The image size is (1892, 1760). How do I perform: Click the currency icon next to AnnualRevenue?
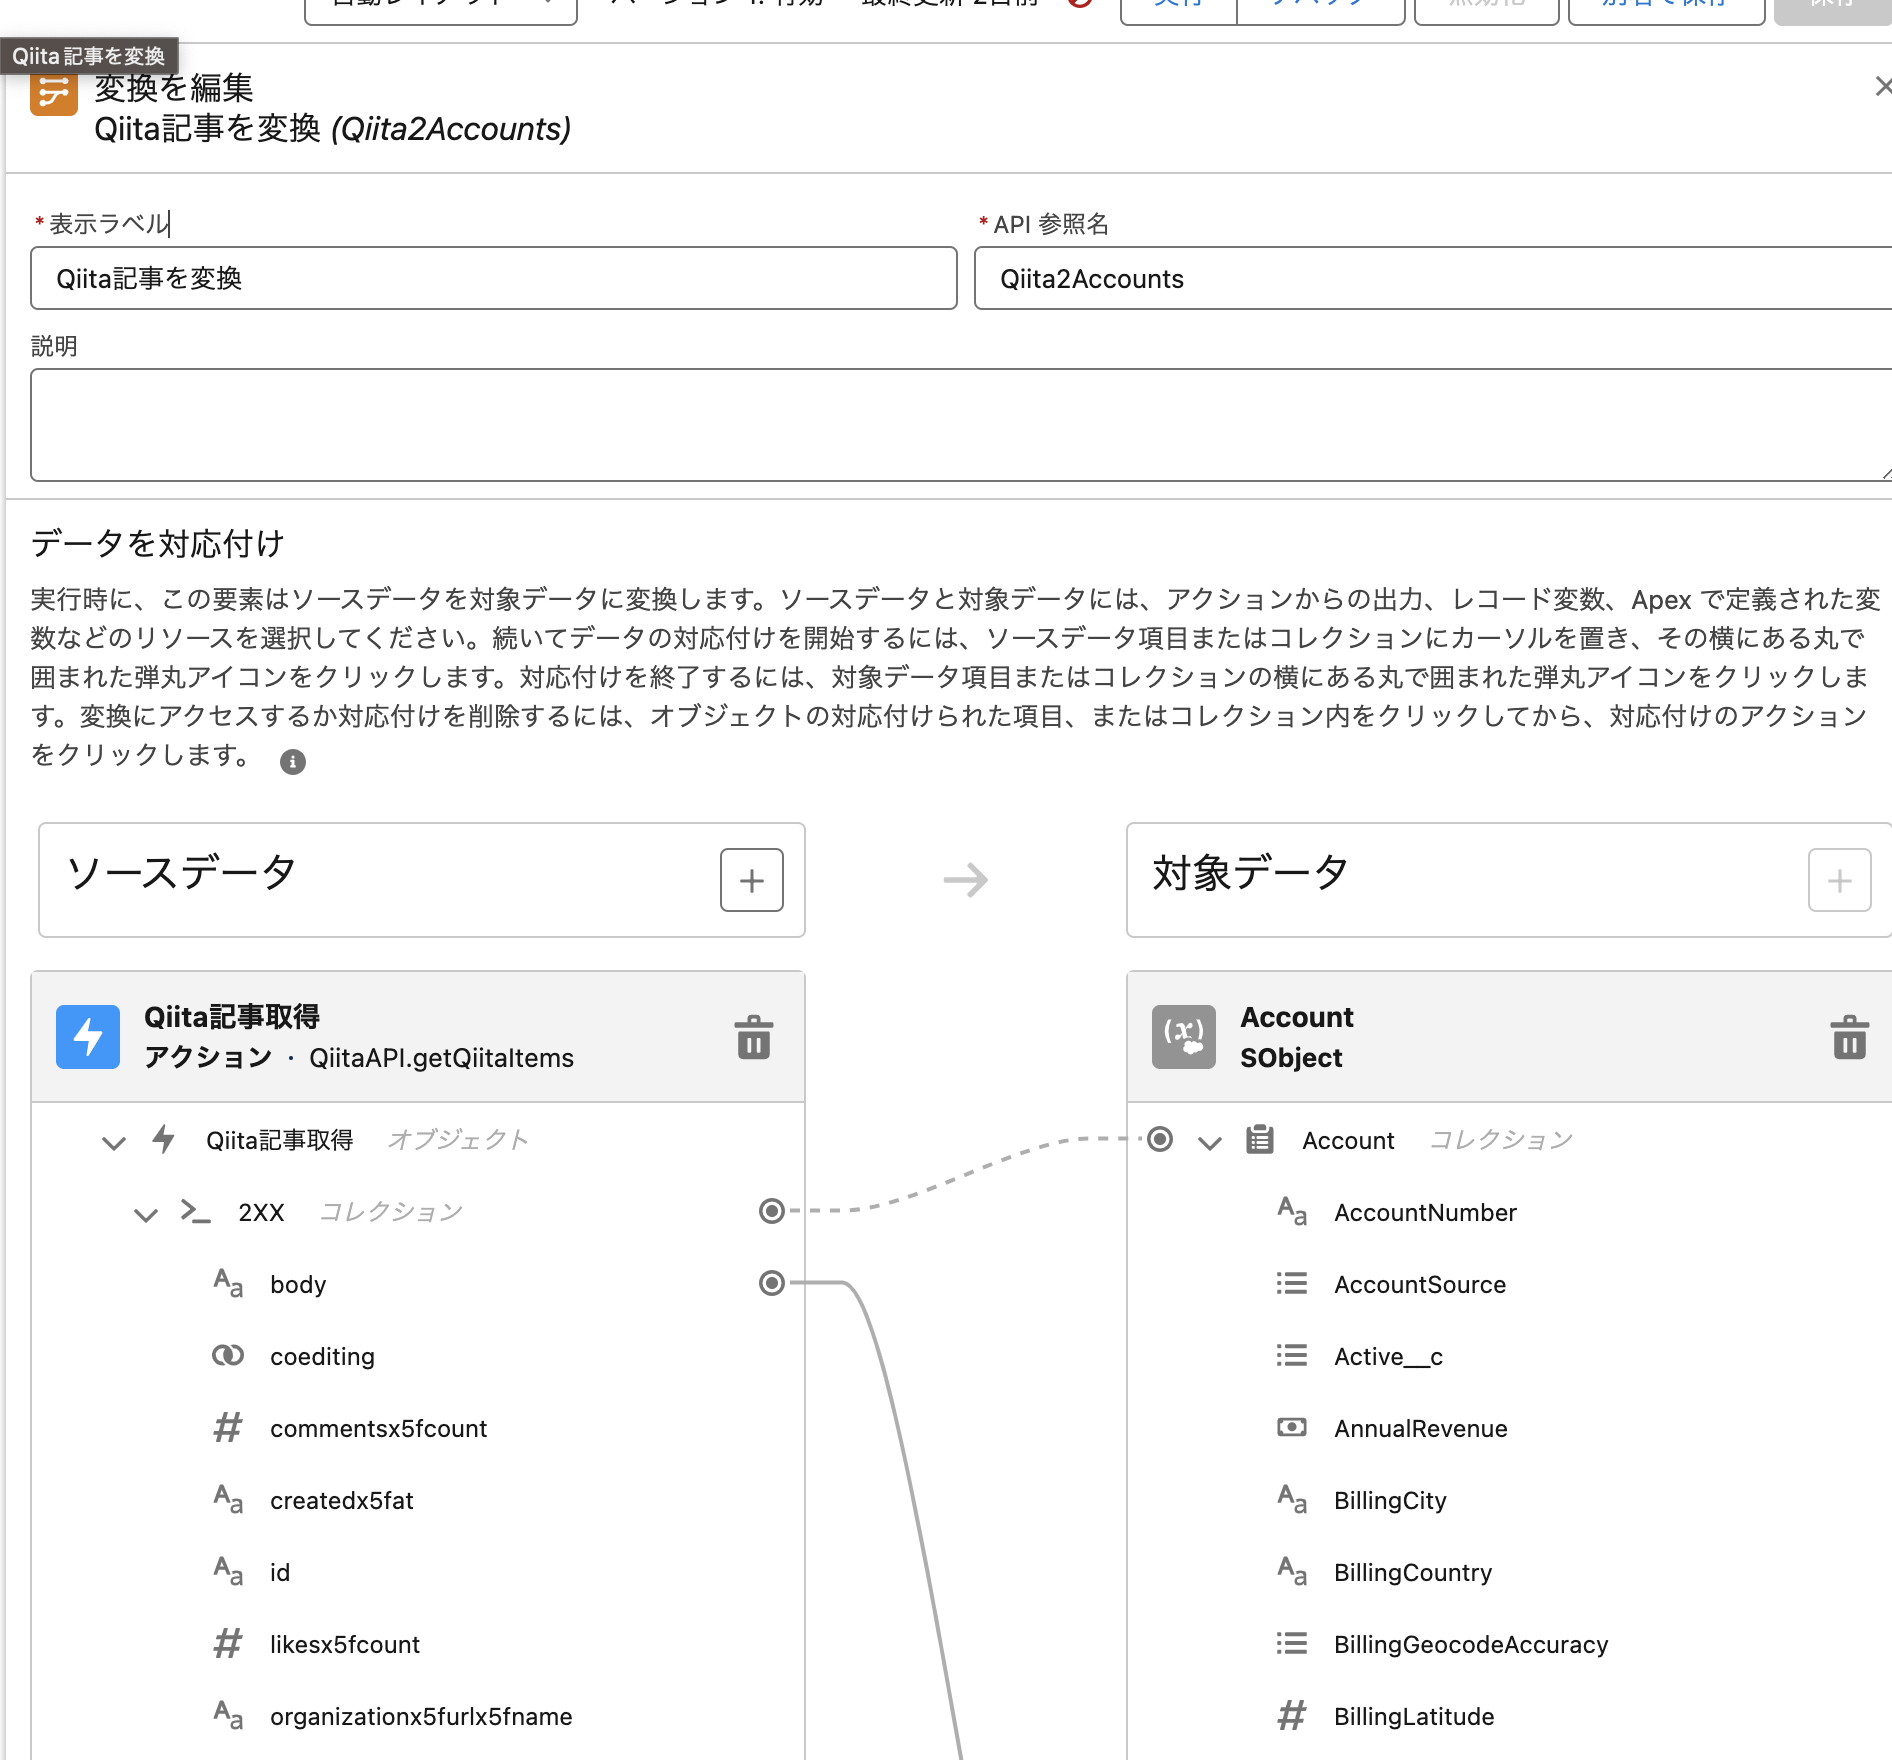coord(1291,1428)
